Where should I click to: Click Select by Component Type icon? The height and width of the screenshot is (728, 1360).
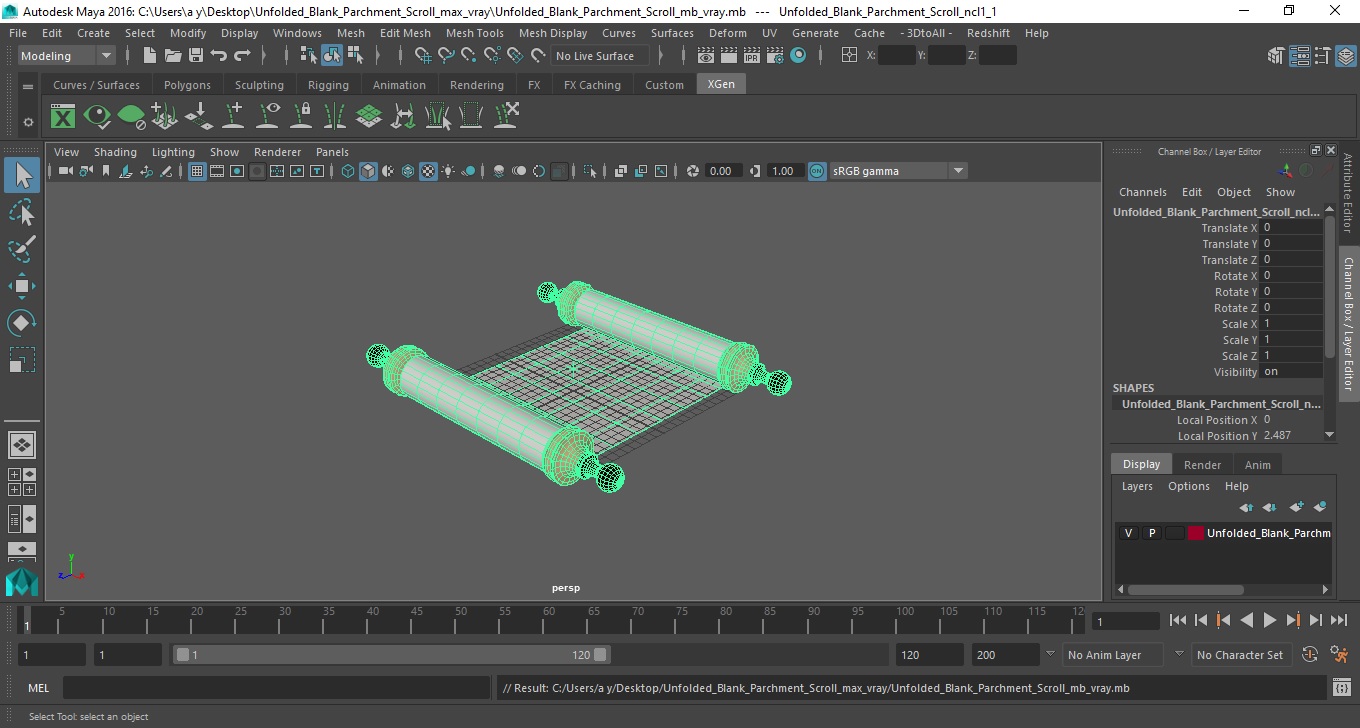coord(355,56)
